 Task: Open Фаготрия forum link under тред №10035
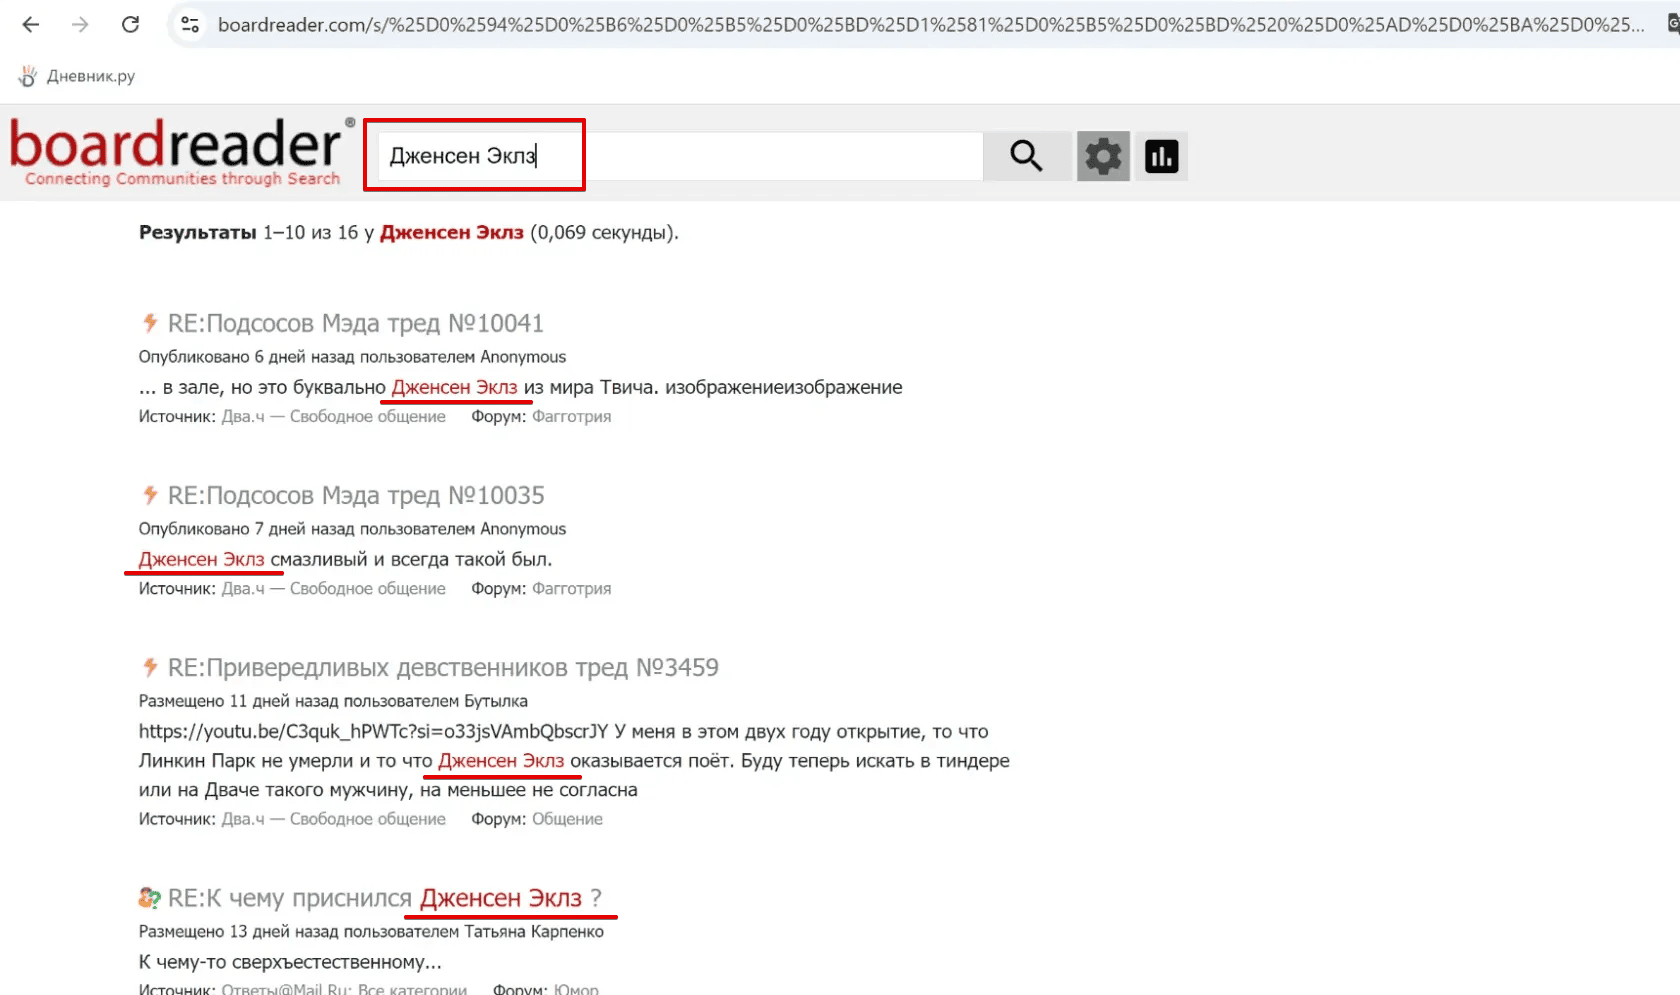click(571, 588)
